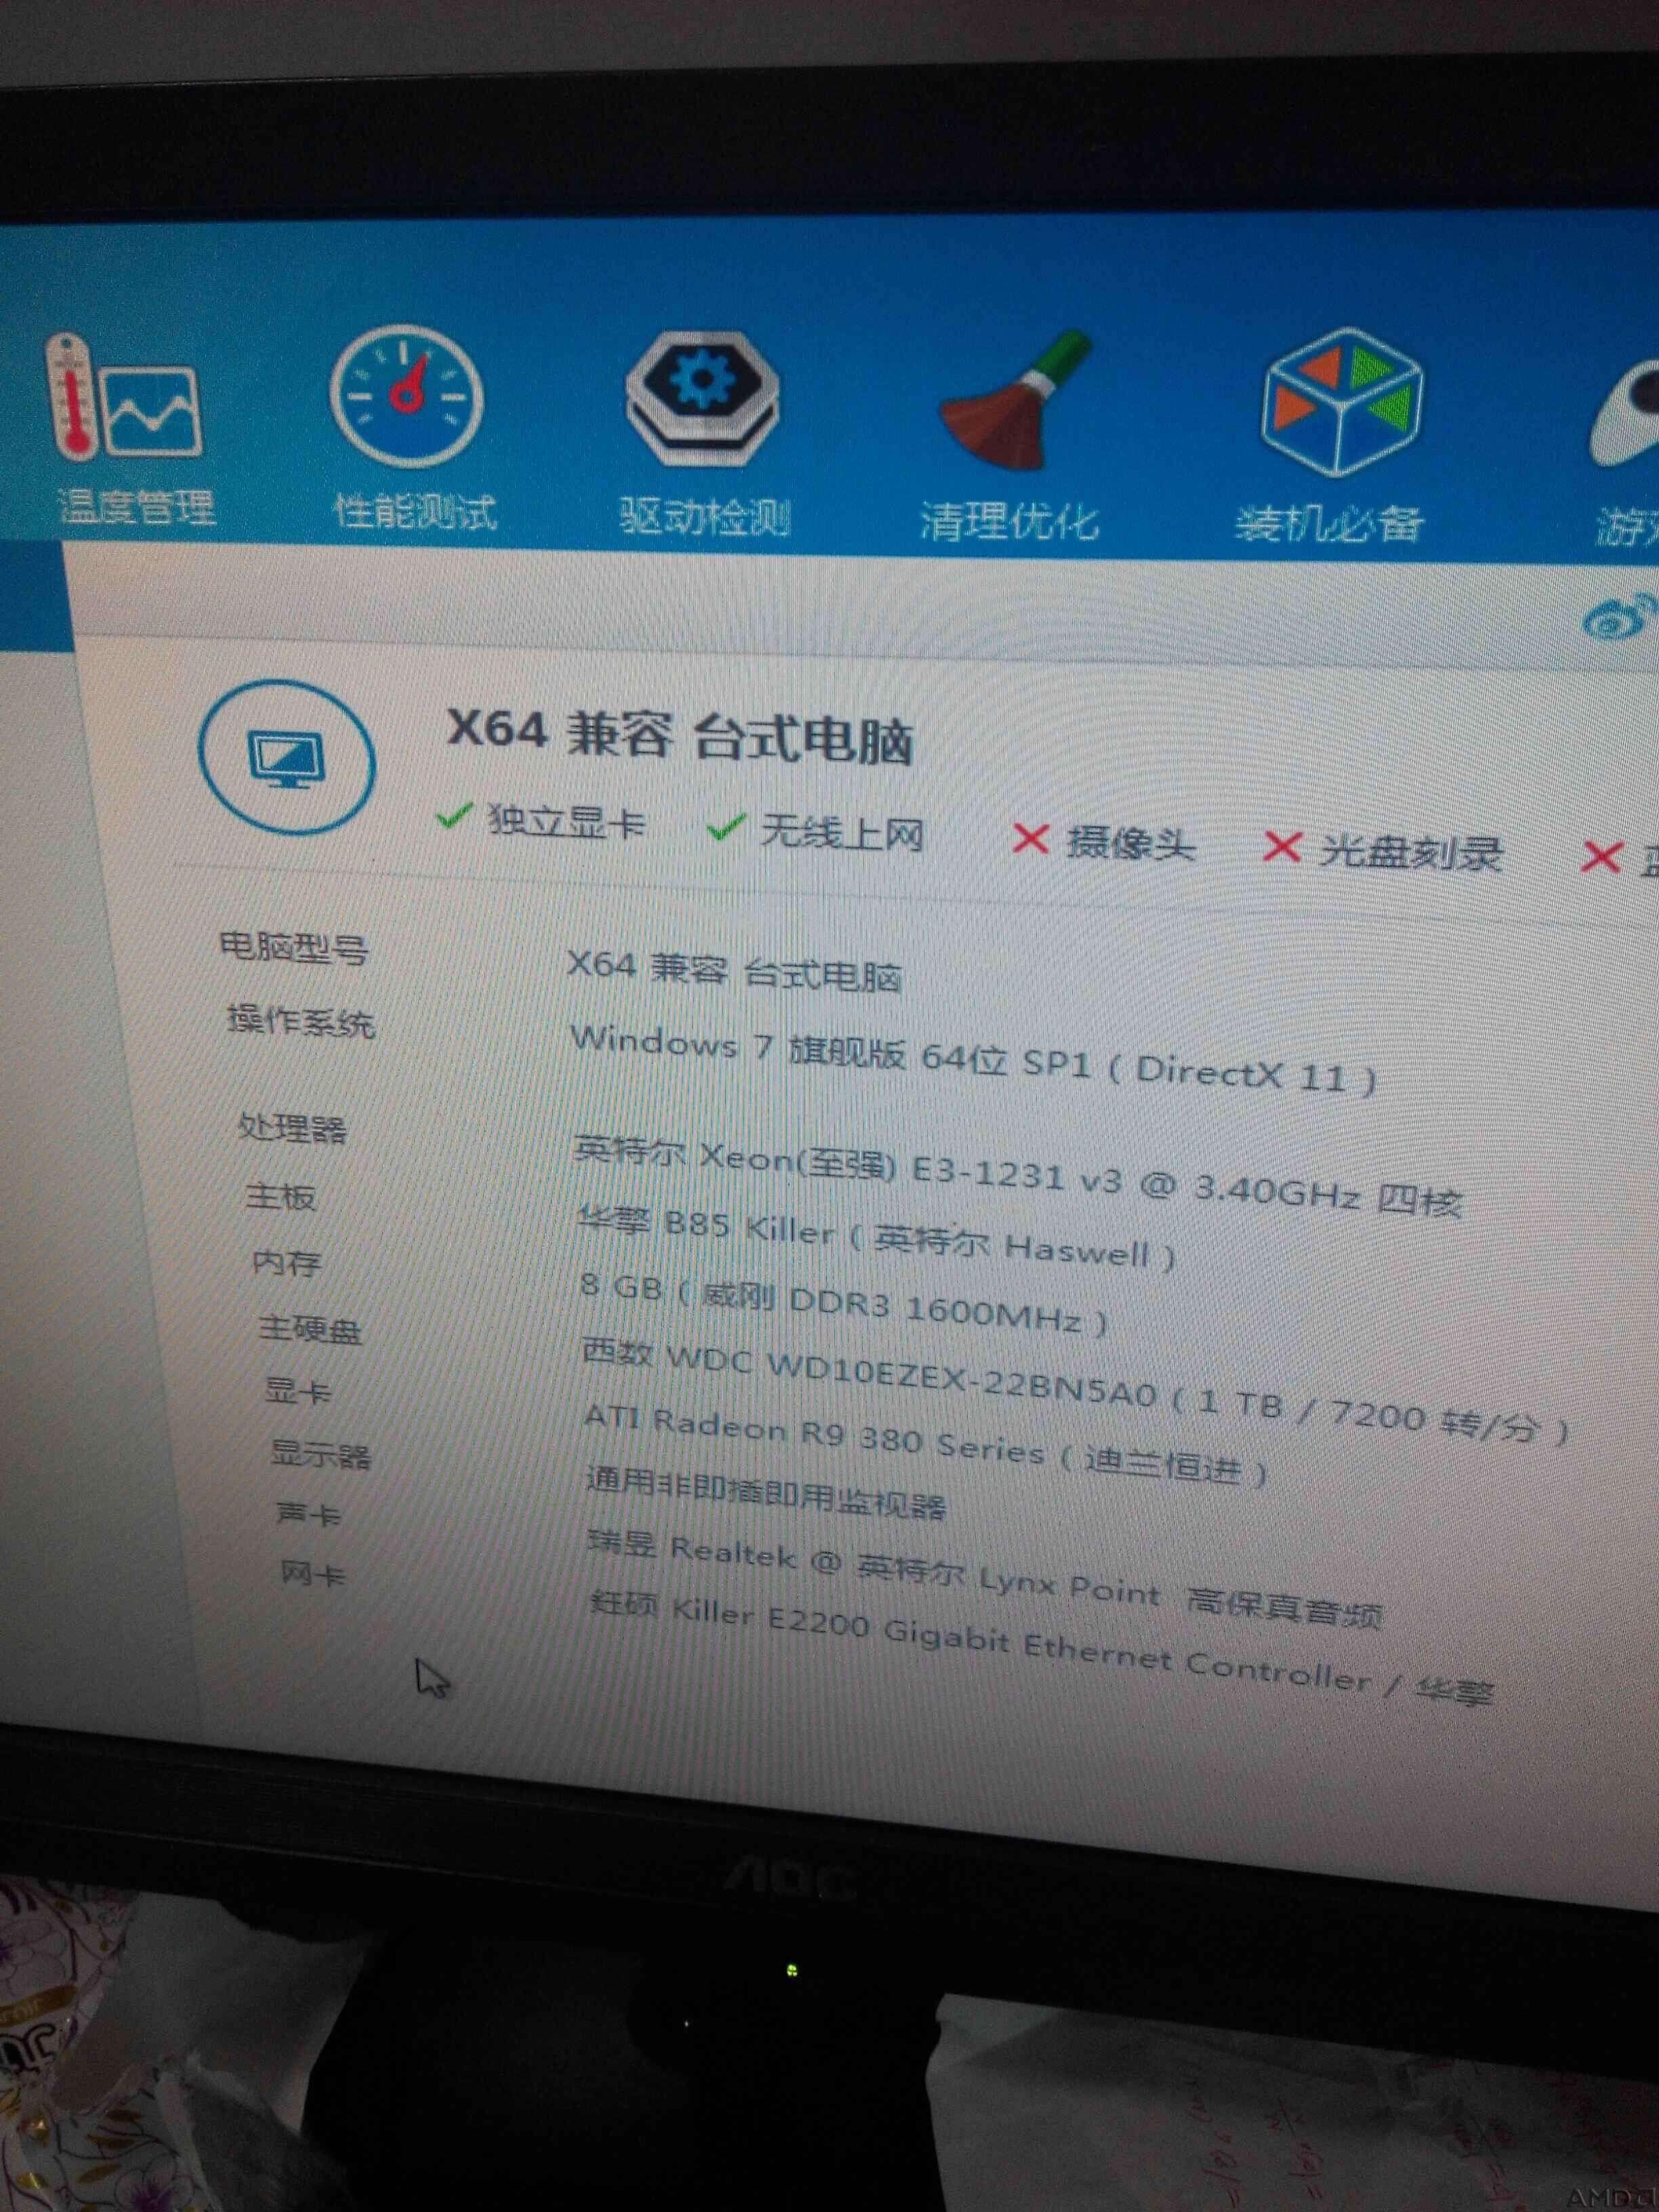The width and height of the screenshot is (1659, 2212).
Task: Open the game controller icon
Action: [x=1625, y=412]
